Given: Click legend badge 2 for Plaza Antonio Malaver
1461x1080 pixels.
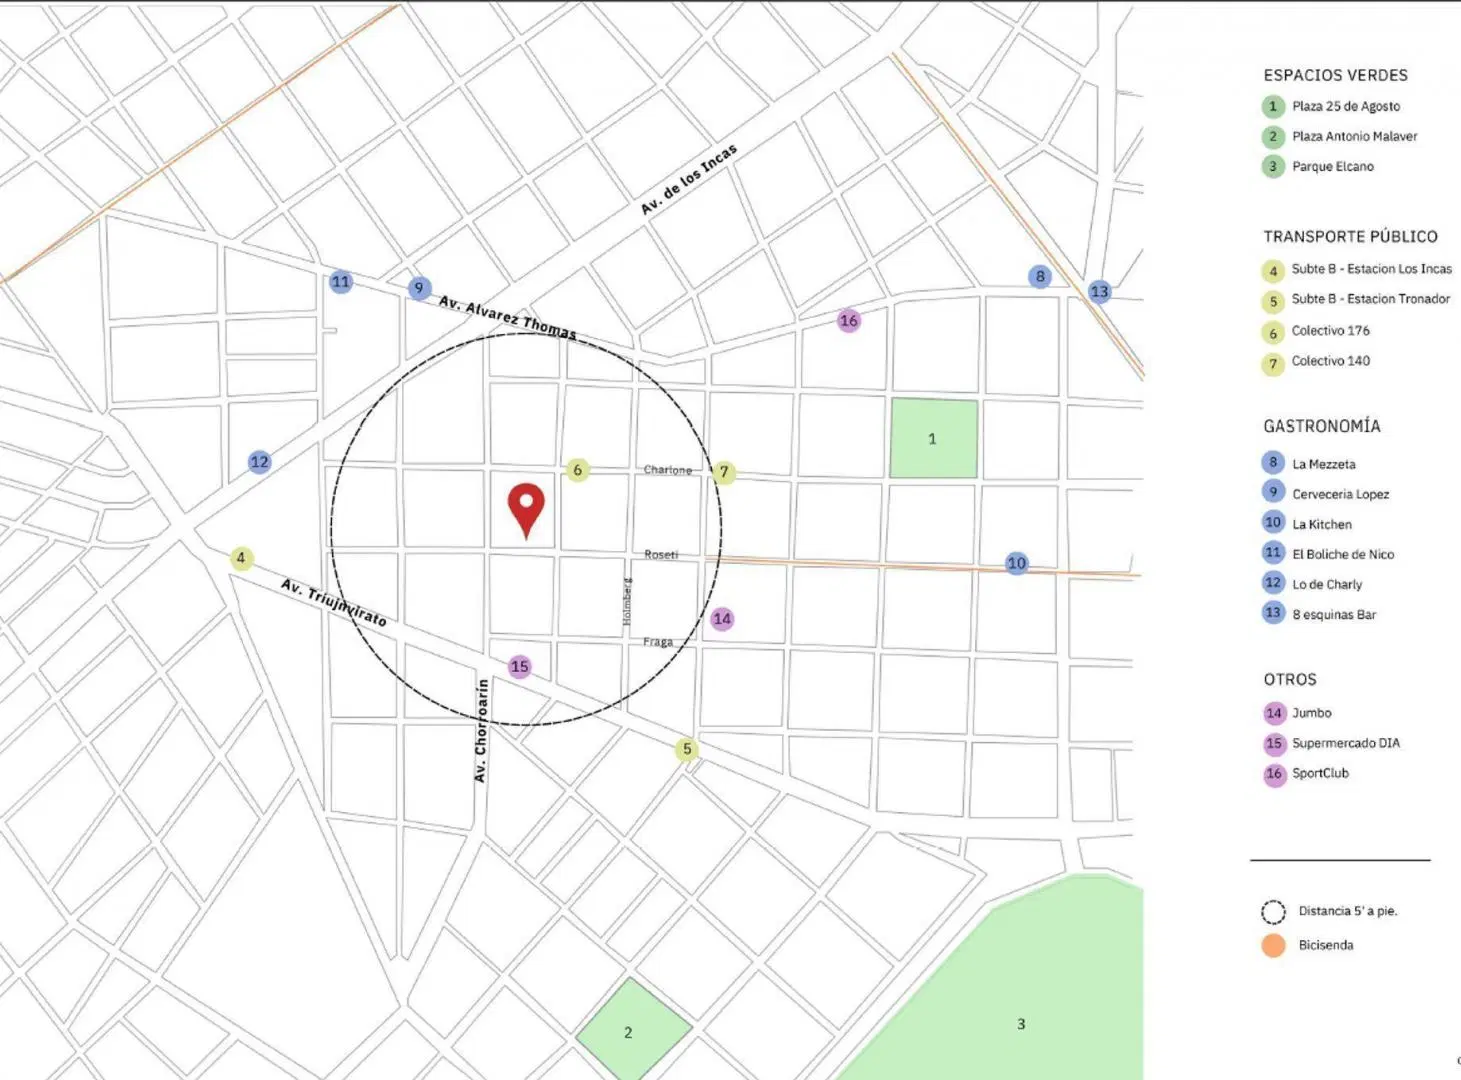Looking at the screenshot, I should (x=1273, y=136).
